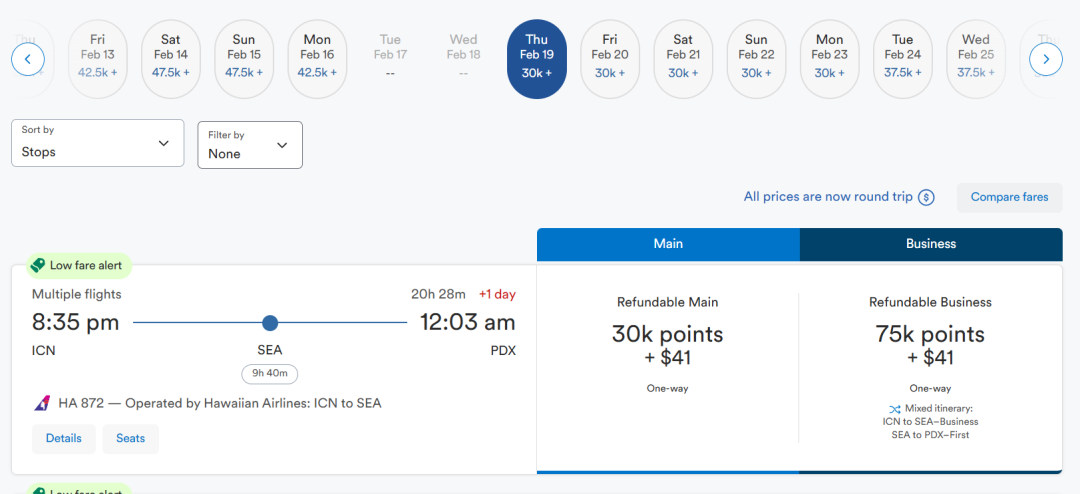The image size is (1080, 494).
Task: Switch to the Business fare tab
Action: 931,244
